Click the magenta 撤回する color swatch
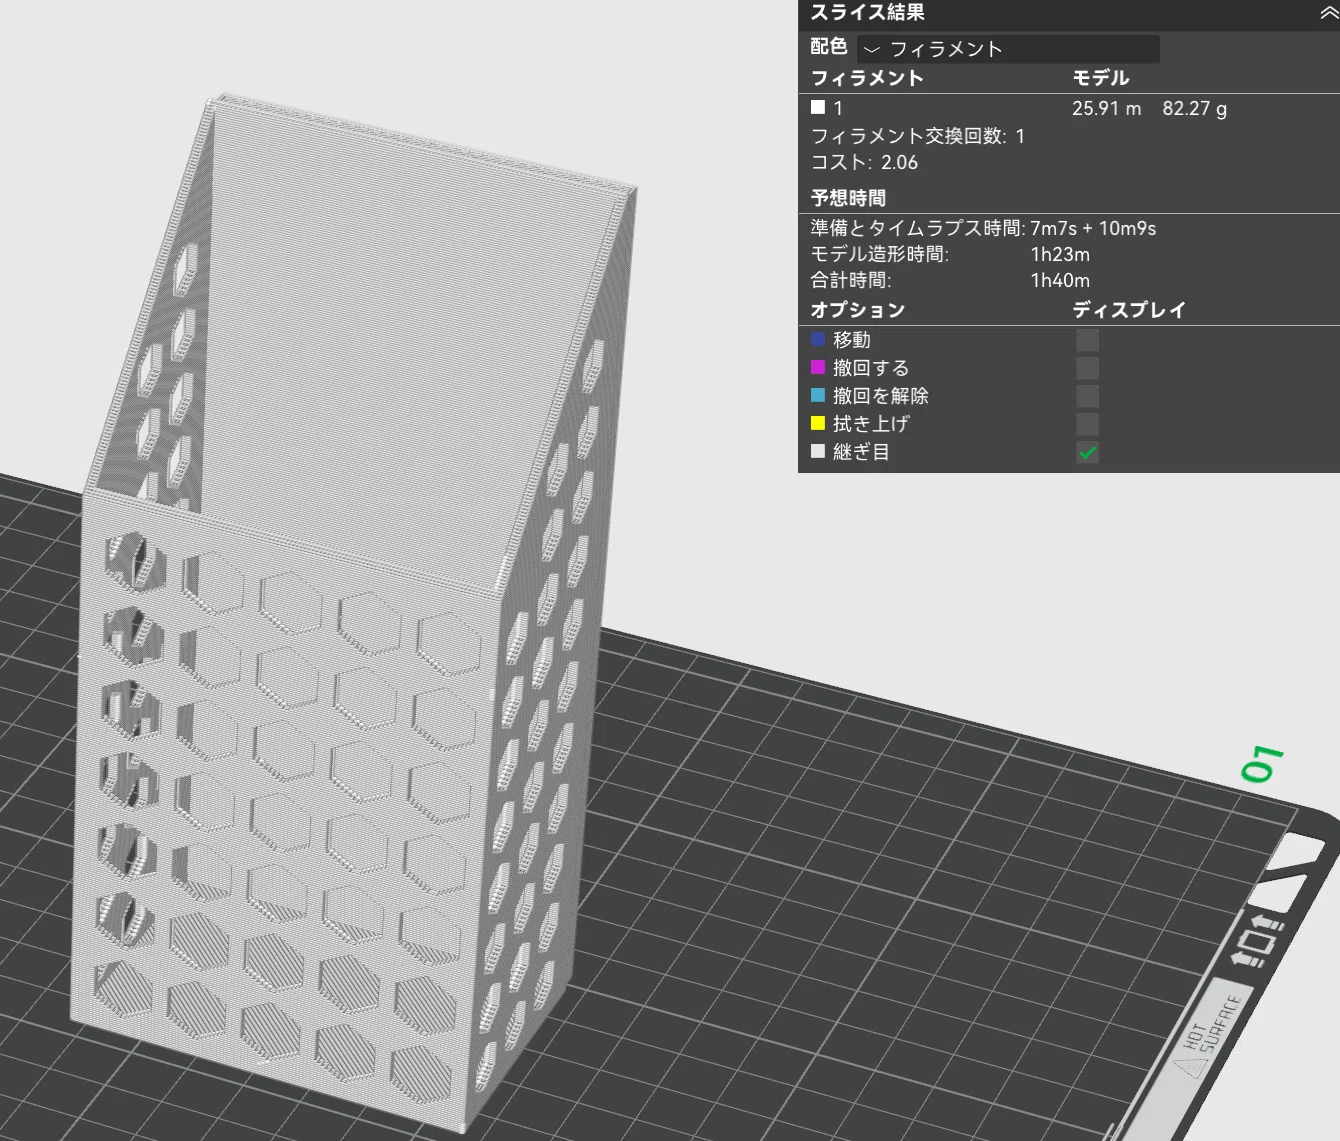1340x1141 pixels. click(x=818, y=368)
